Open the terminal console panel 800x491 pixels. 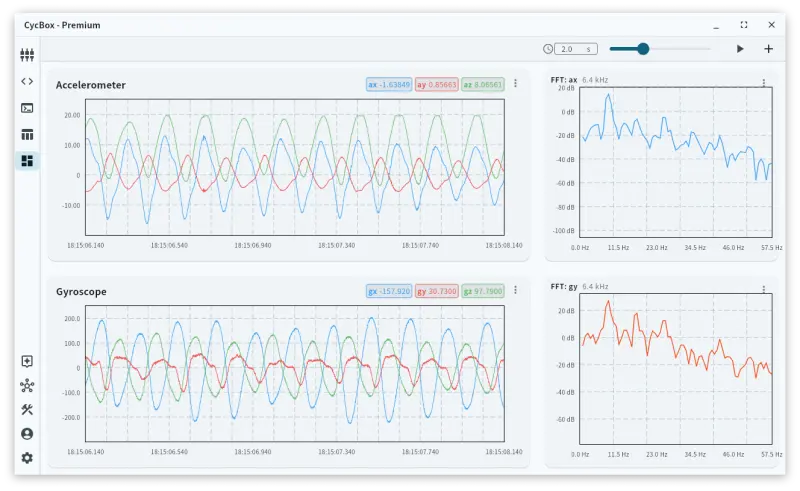(27, 108)
